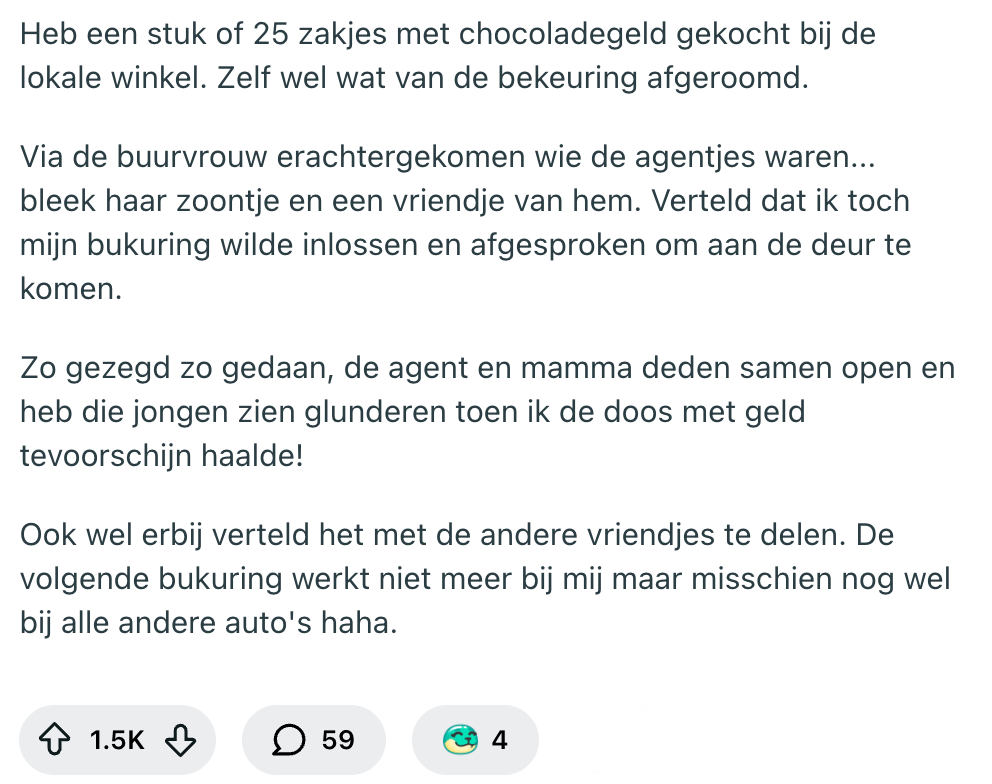This screenshot has width=992, height=784.
Task: Click the 1.5K vote score
Action: (117, 740)
